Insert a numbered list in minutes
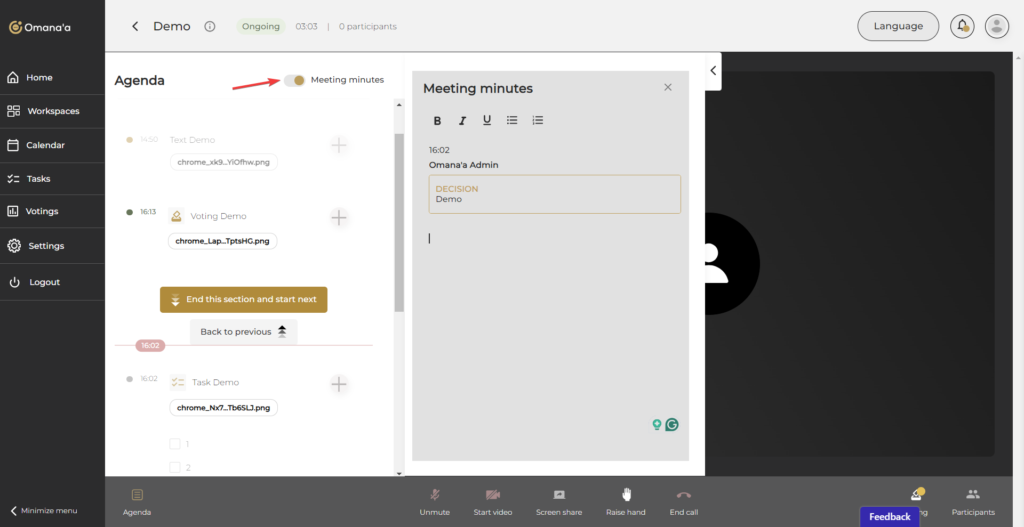 [x=538, y=121]
